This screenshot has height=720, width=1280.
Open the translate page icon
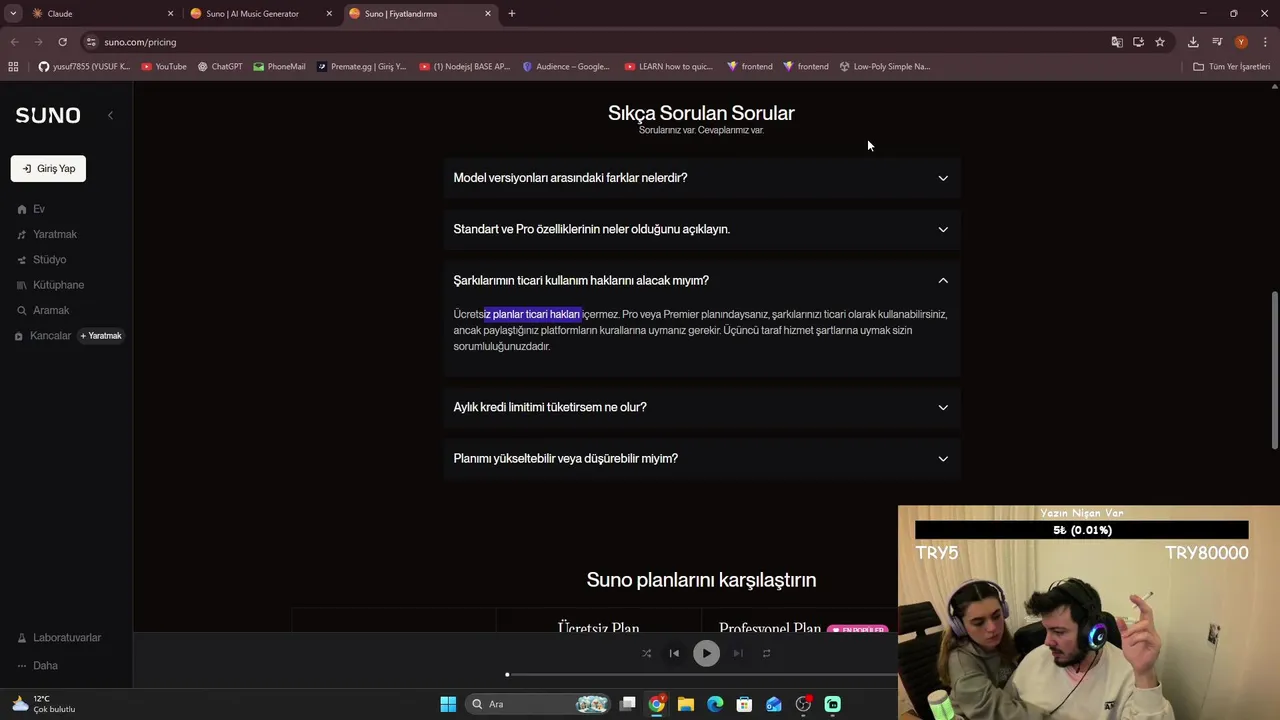tap(1117, 42)
